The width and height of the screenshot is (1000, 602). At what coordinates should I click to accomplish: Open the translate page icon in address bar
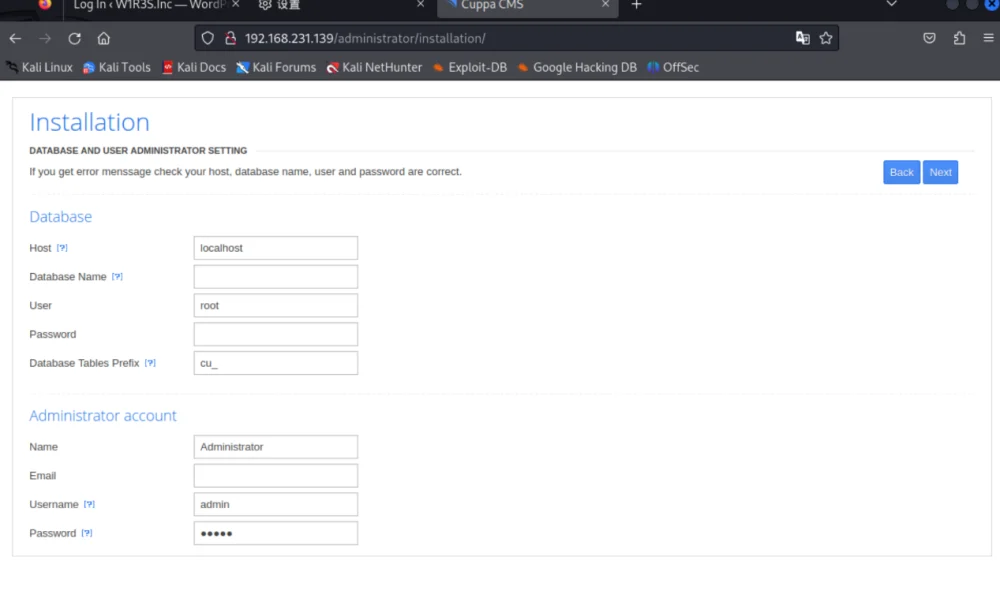point(802,38)
